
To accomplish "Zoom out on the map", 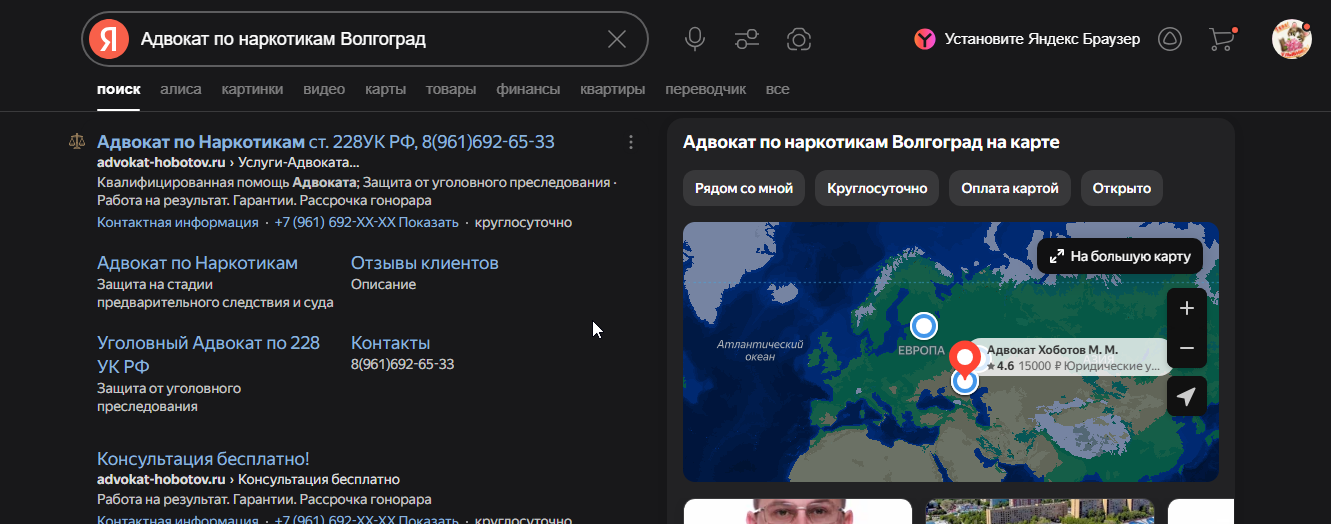I will tap(1187, 348).
